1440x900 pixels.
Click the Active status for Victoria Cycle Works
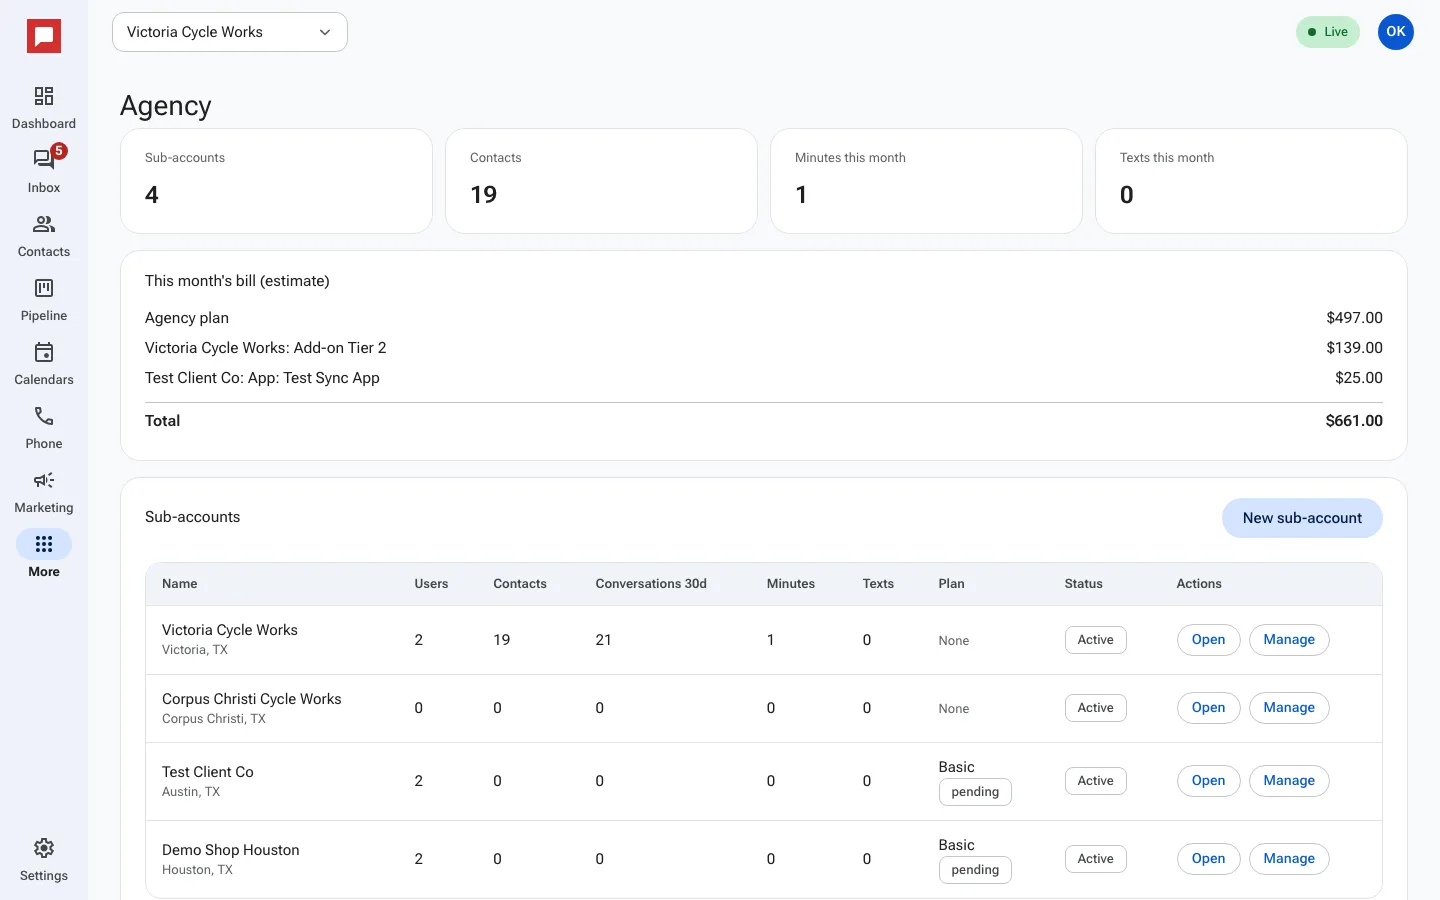click(1095, 640)
